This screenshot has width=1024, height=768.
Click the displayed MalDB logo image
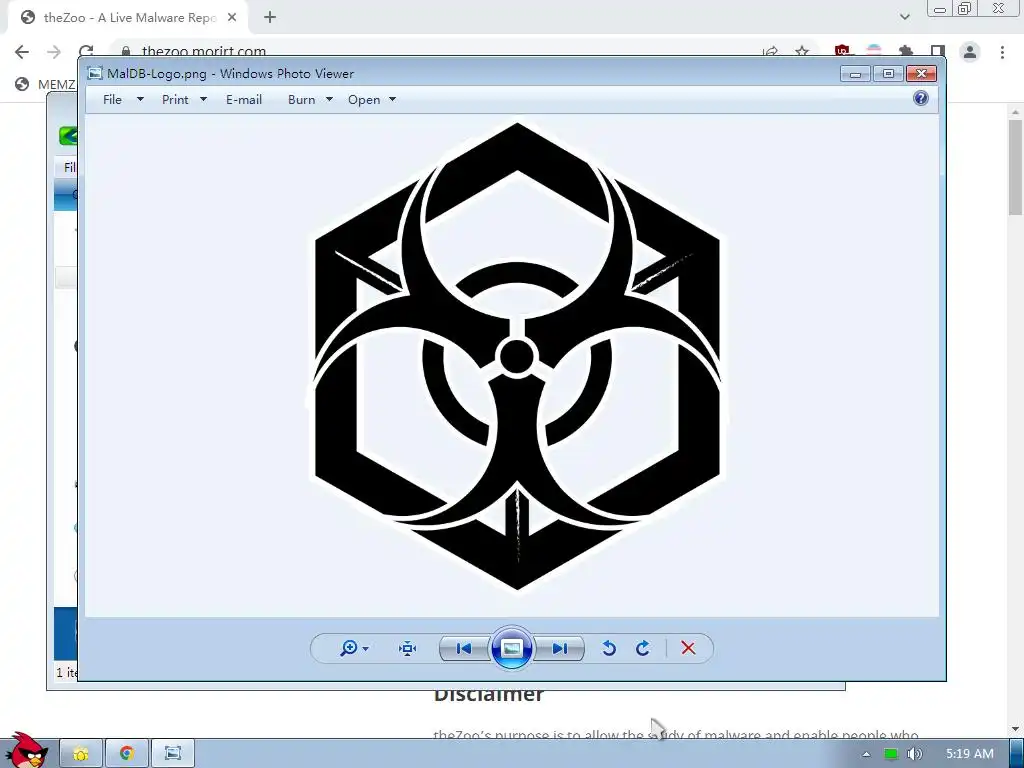tap(517, 356)
